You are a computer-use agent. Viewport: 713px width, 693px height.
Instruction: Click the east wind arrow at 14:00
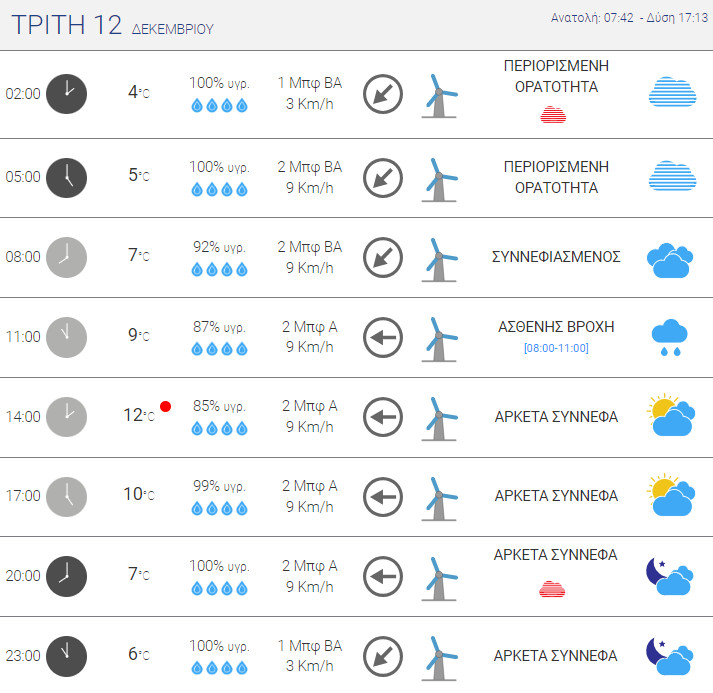[382, 416]
